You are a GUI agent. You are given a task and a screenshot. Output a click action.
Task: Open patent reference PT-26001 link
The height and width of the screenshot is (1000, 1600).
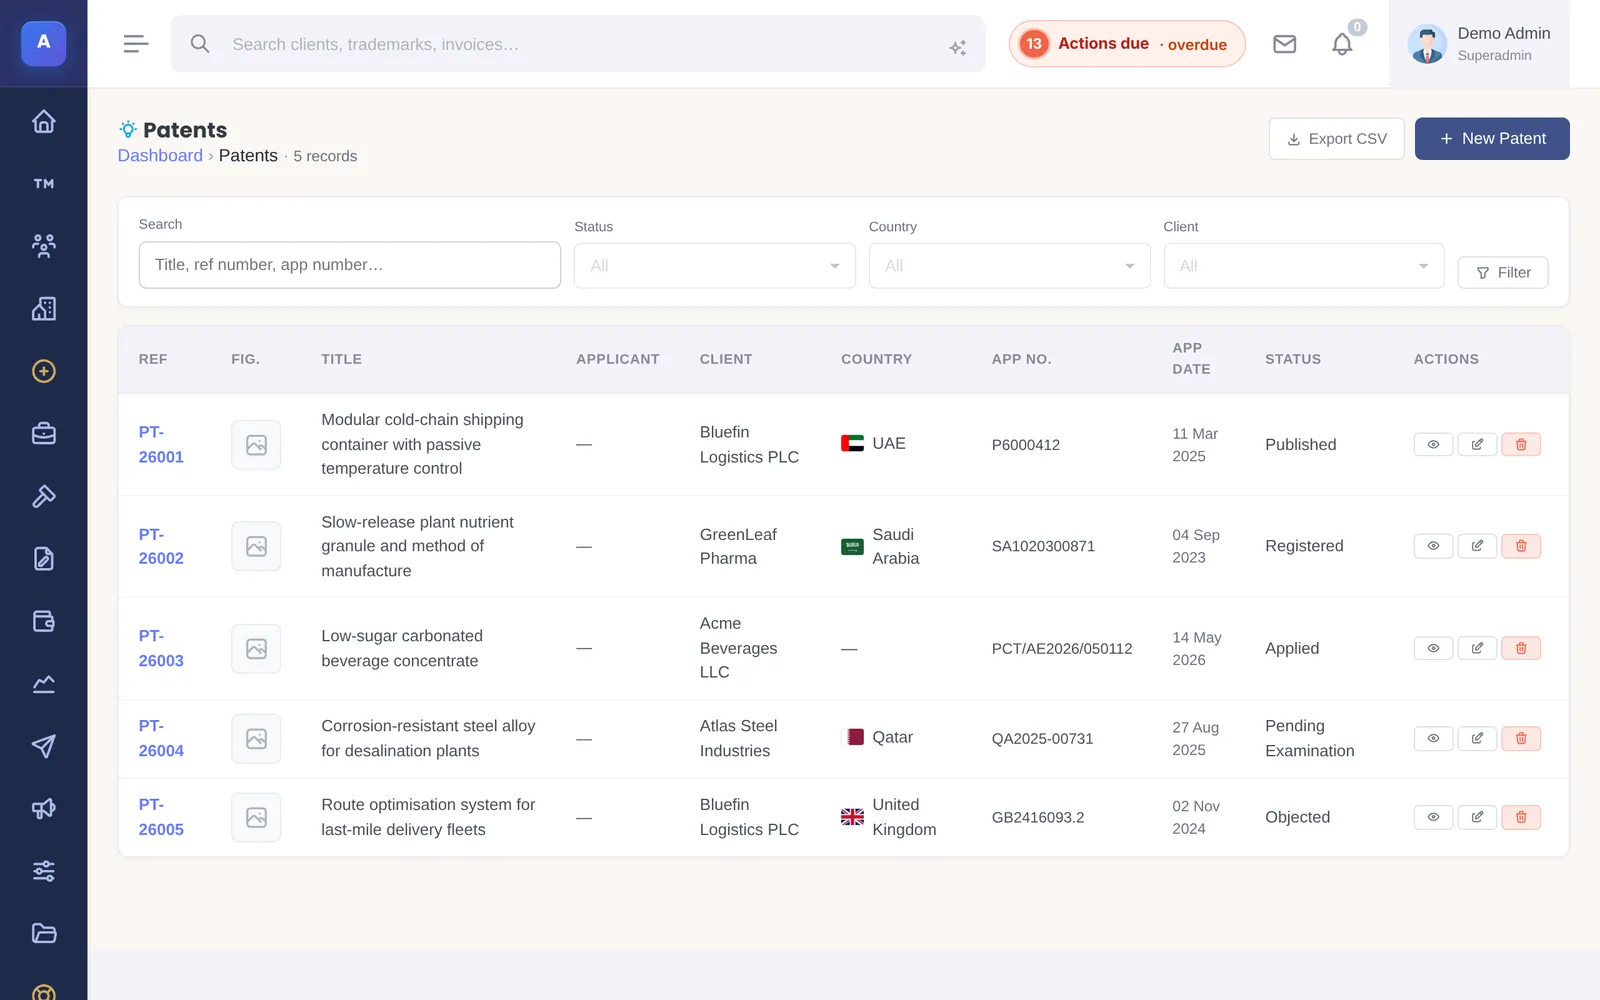click(x=161, y=444)
